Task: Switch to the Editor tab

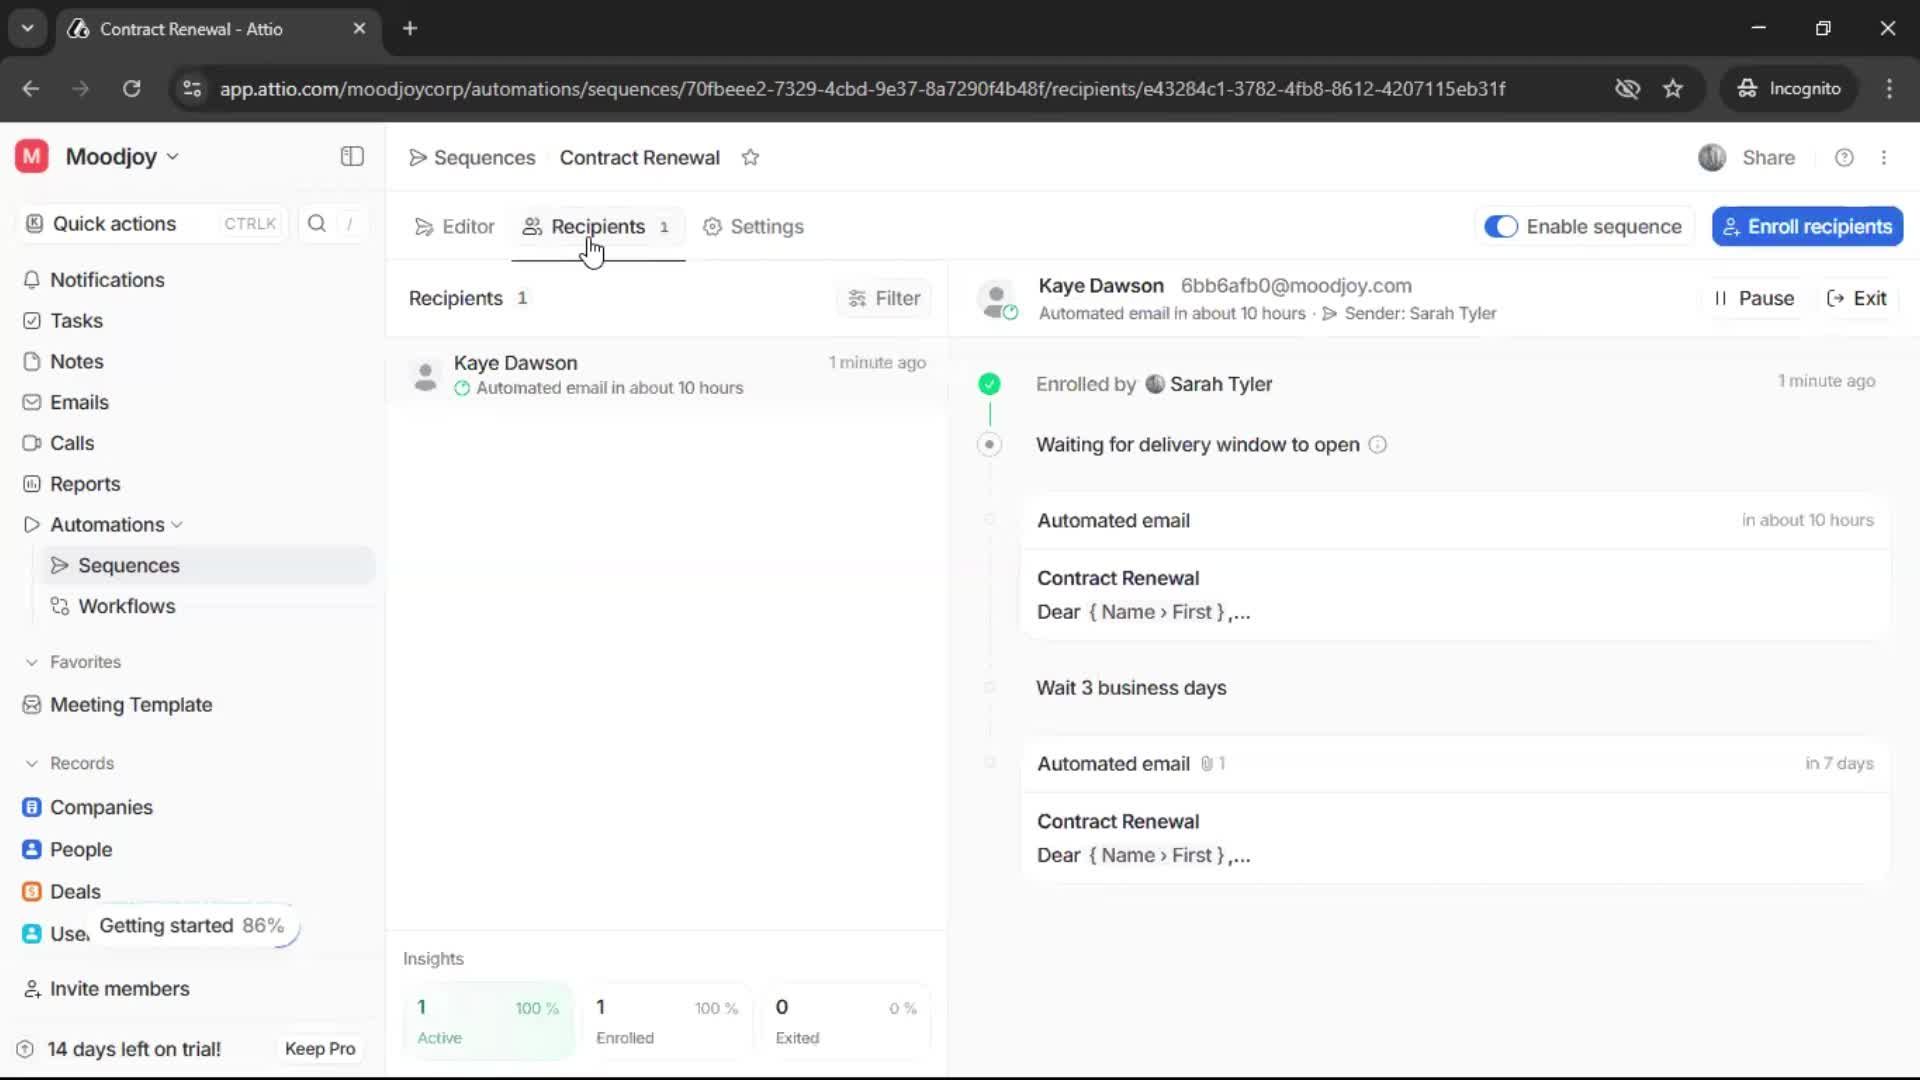Action: (x=455, y=227)
